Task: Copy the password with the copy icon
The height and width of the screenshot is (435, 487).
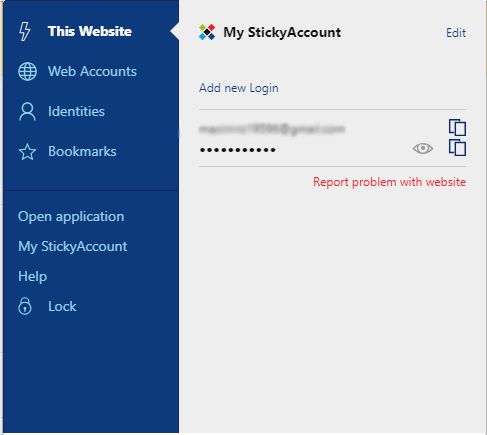Action: click(457, 148)
